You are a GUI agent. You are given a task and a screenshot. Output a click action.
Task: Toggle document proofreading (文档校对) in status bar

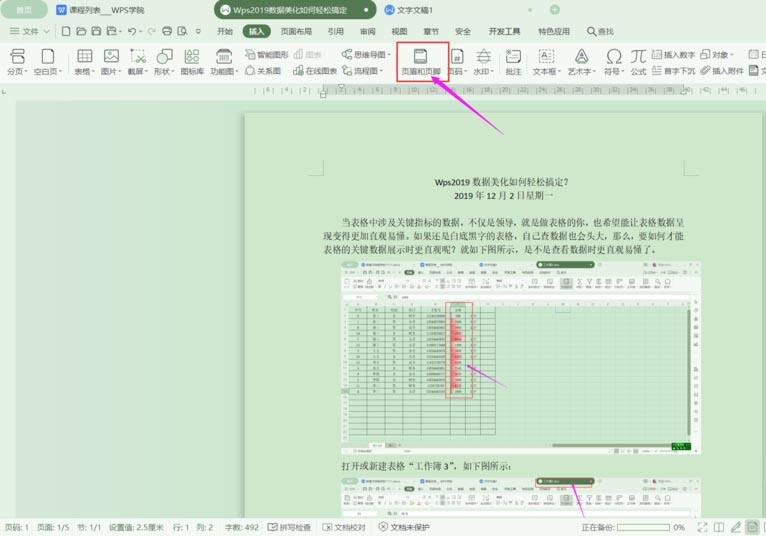pyautogui.click(x=344, y=527)
